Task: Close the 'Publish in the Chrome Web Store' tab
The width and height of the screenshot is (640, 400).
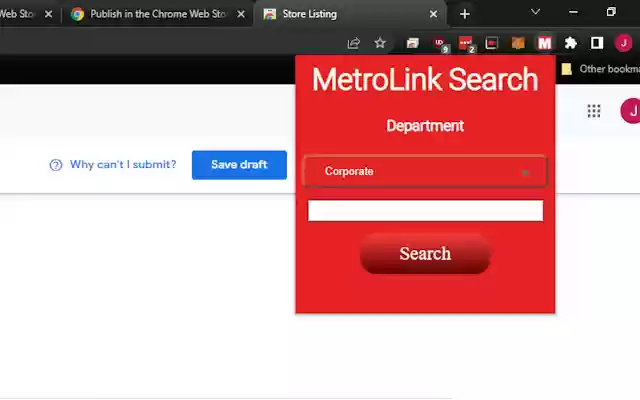Action: tap(241, 14)
